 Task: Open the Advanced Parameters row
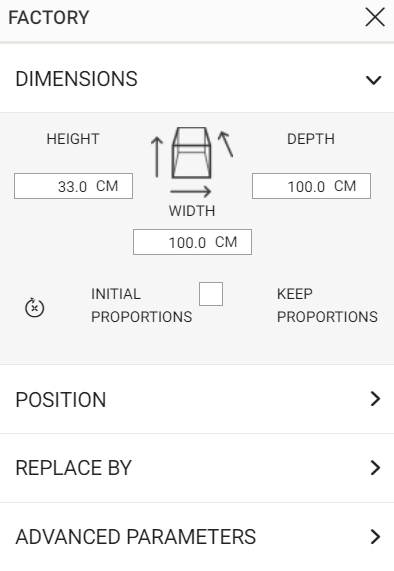(197, 537)
